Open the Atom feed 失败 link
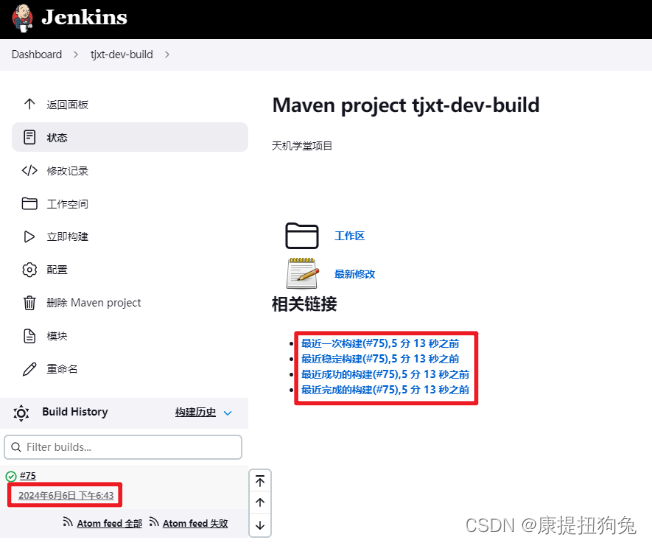The image size is (652, 544). (x=195, y=523)
